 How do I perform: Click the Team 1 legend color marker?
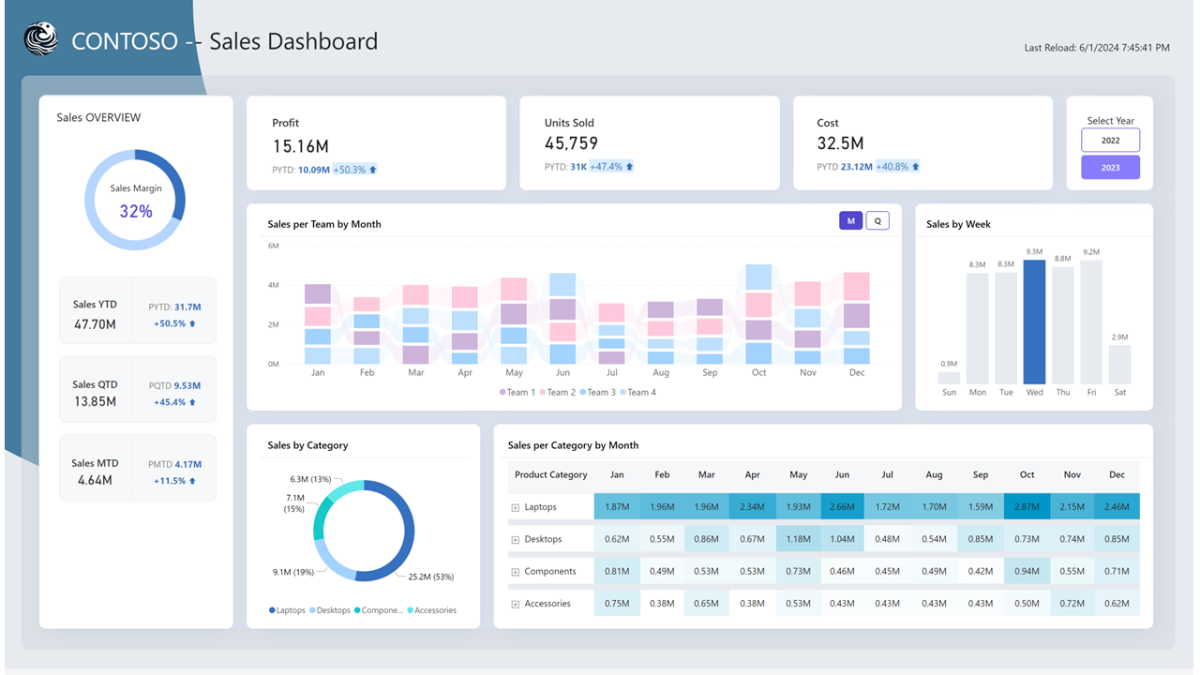click(x=503, y=392)
